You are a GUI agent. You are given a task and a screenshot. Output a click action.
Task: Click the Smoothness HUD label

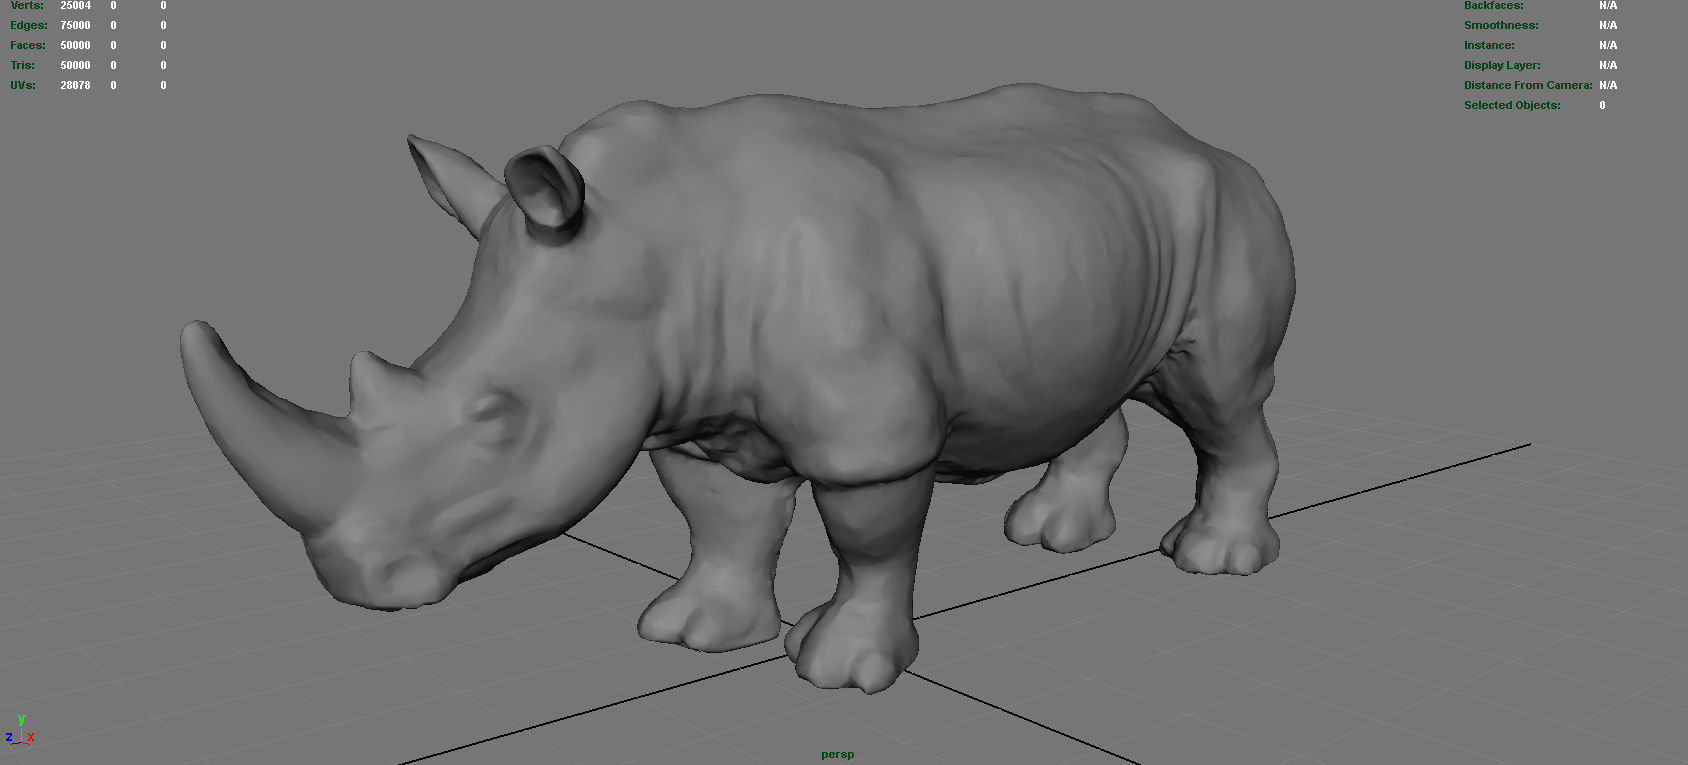point(1501,25)
